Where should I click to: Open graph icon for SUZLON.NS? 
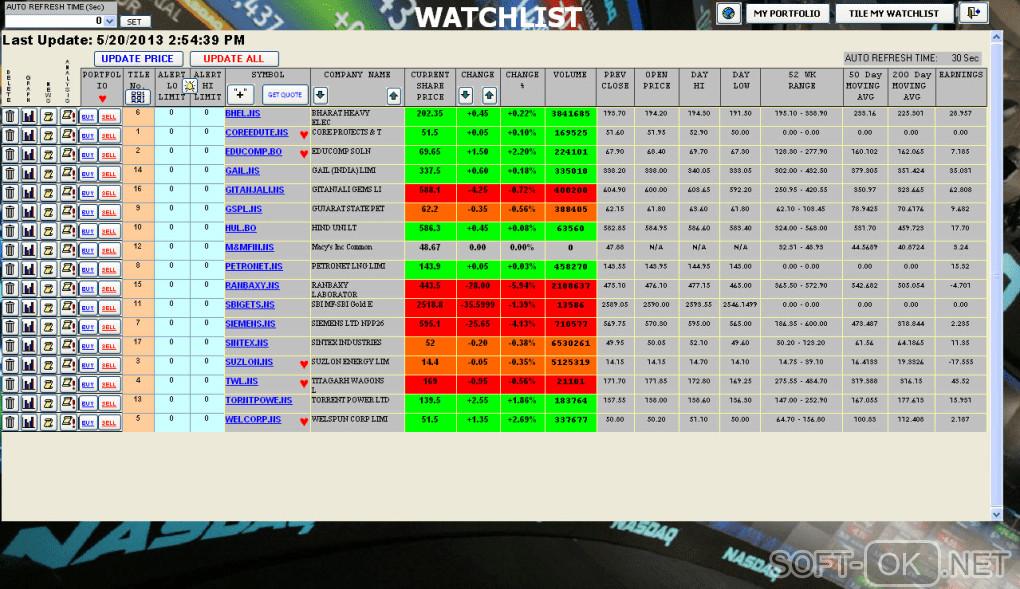tap(29, 365)
